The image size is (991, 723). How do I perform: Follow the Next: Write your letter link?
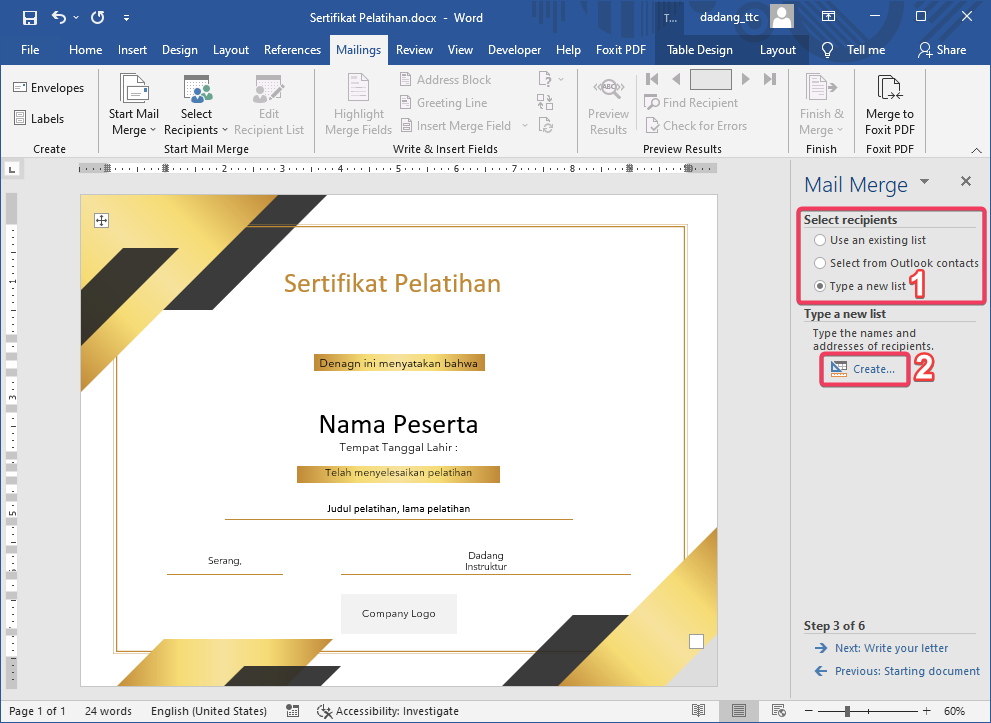pyautogui.click(x=892, y=648)
